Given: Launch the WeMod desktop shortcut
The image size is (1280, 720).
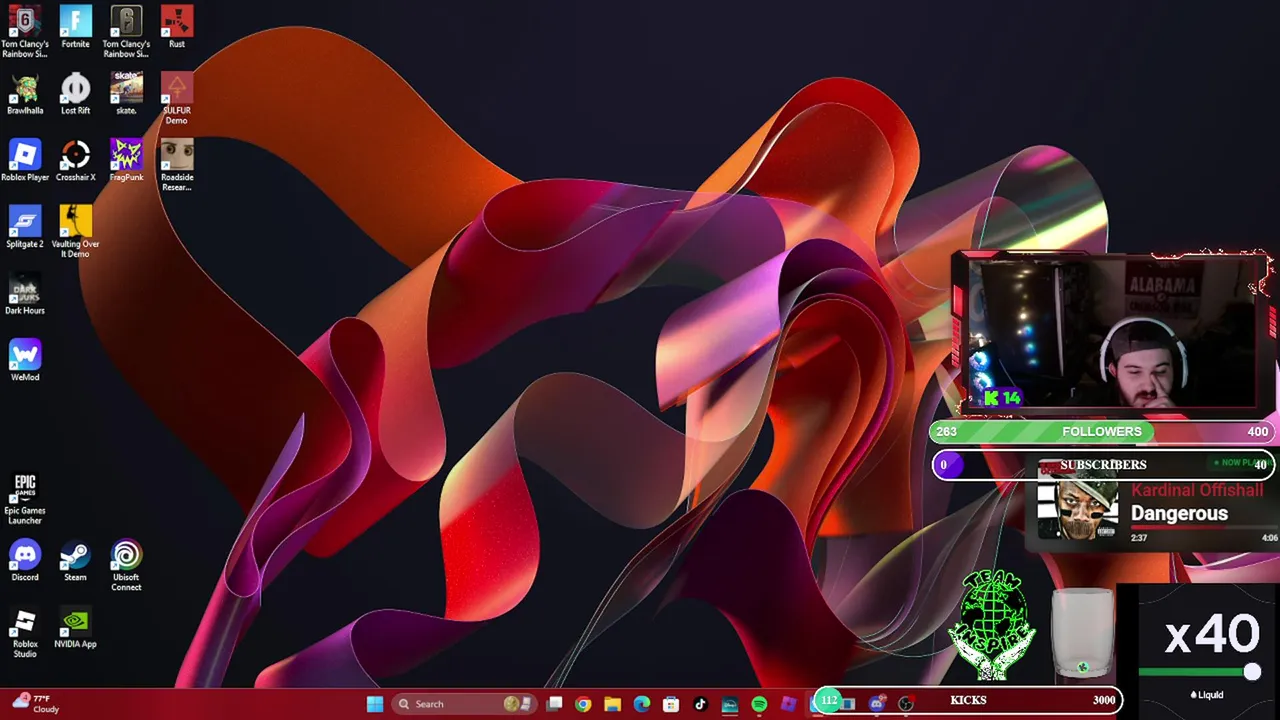Looking at the screenshot, I should click(x=25, y=361).
